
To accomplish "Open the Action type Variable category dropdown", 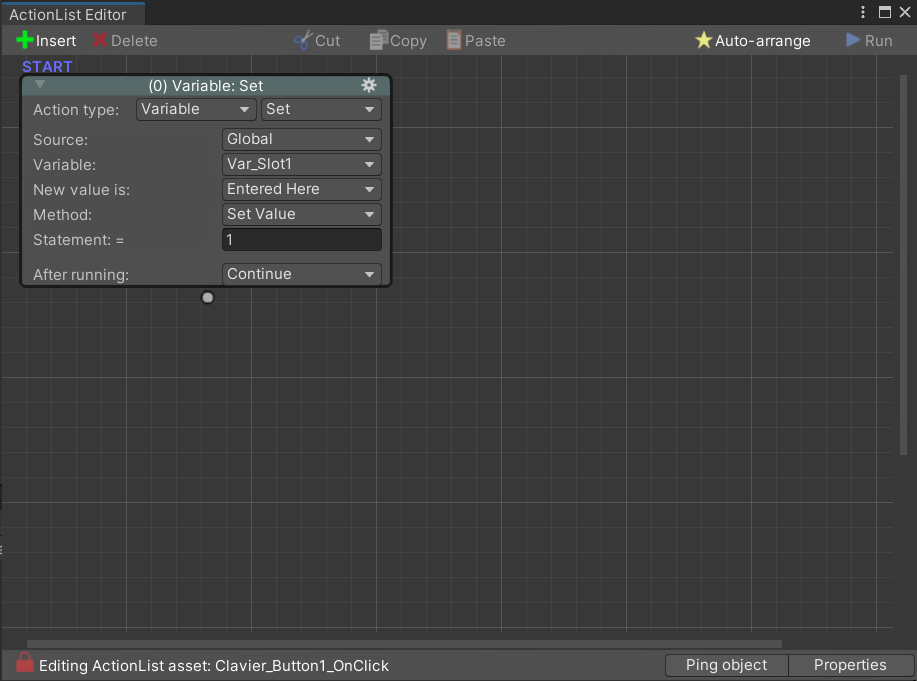I will point(196,109).
